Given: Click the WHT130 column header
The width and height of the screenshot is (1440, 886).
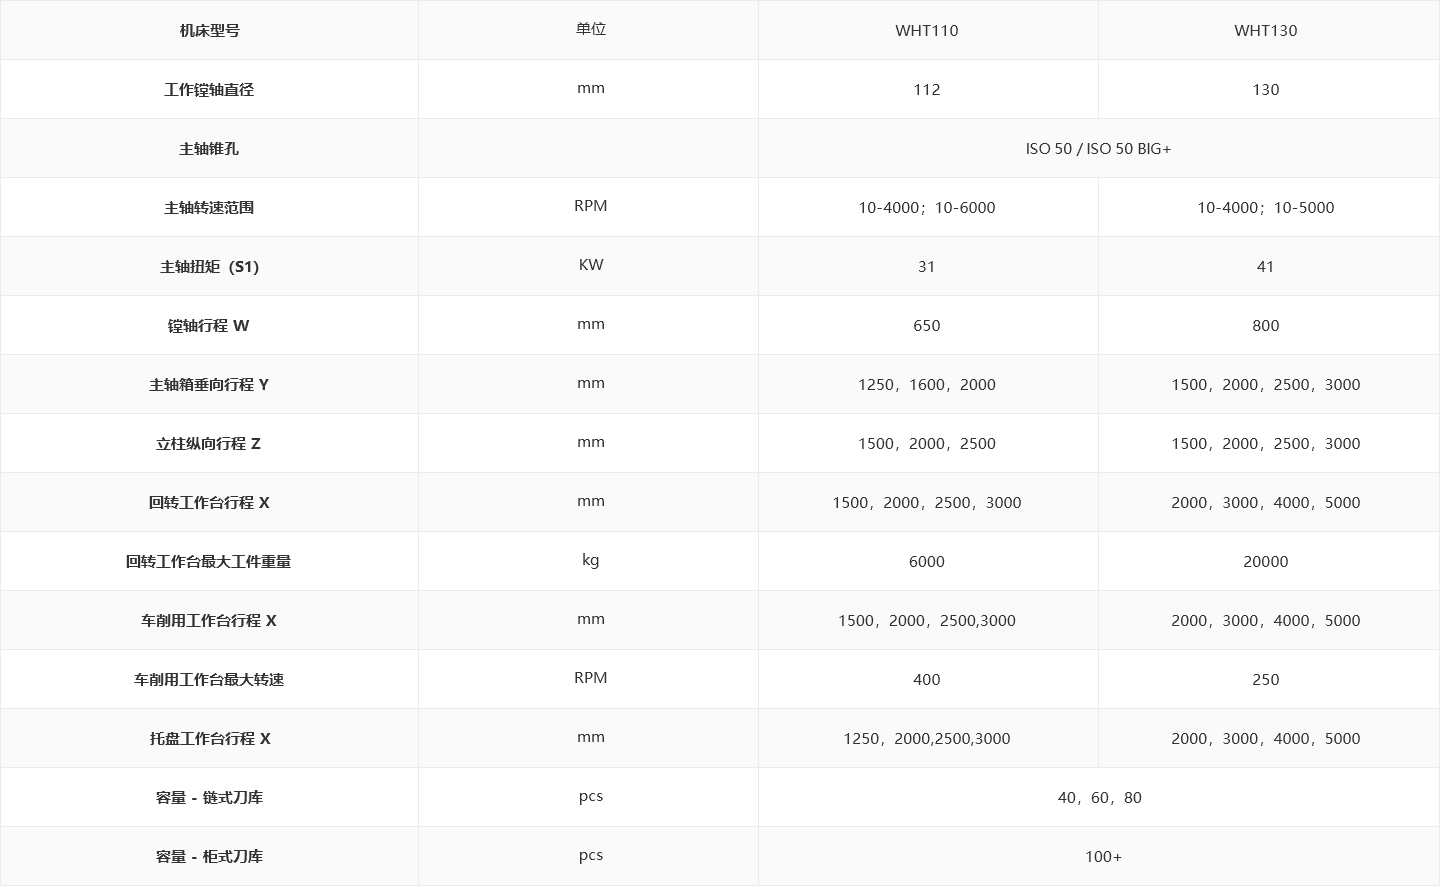Looking at the screenshot, I should click(x=1265, y=30).
